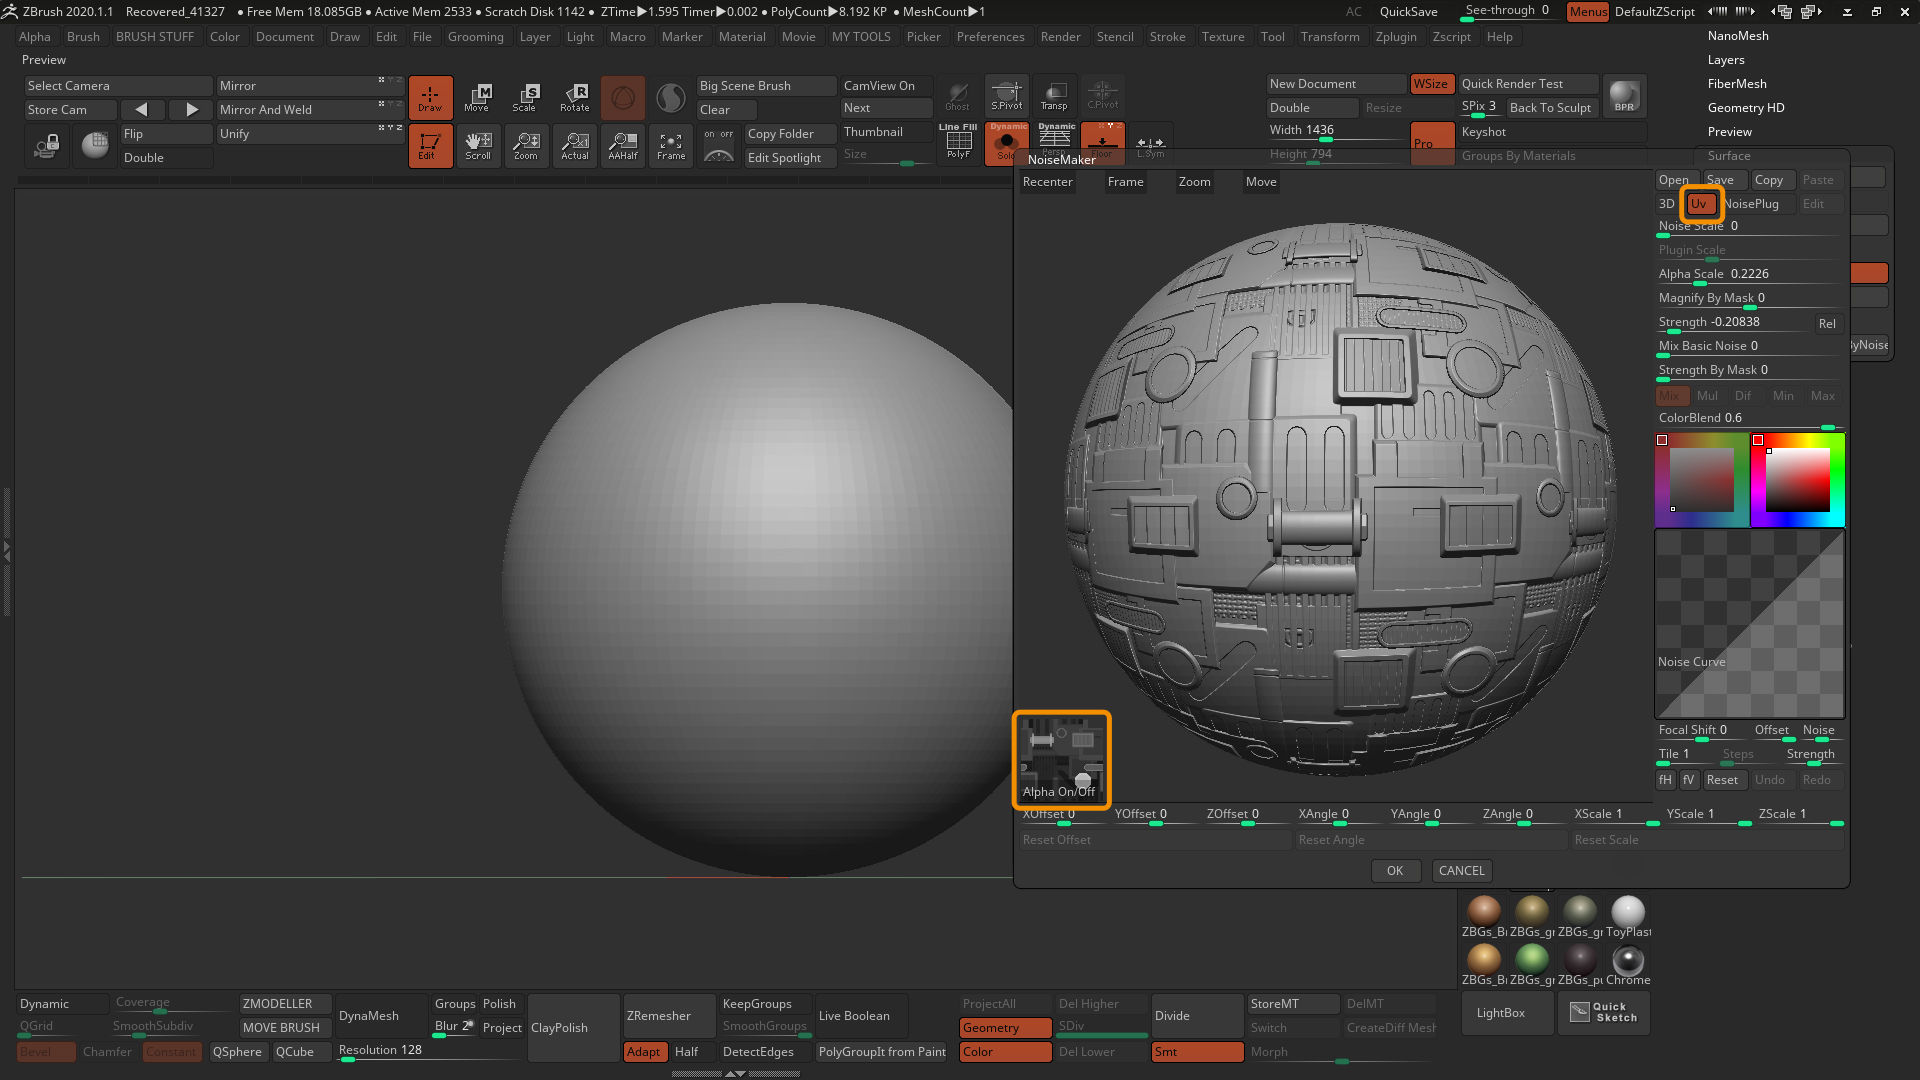Set S.Pivot icon
Viewport: 1920px width, 1080px height.
point(1006,95)
